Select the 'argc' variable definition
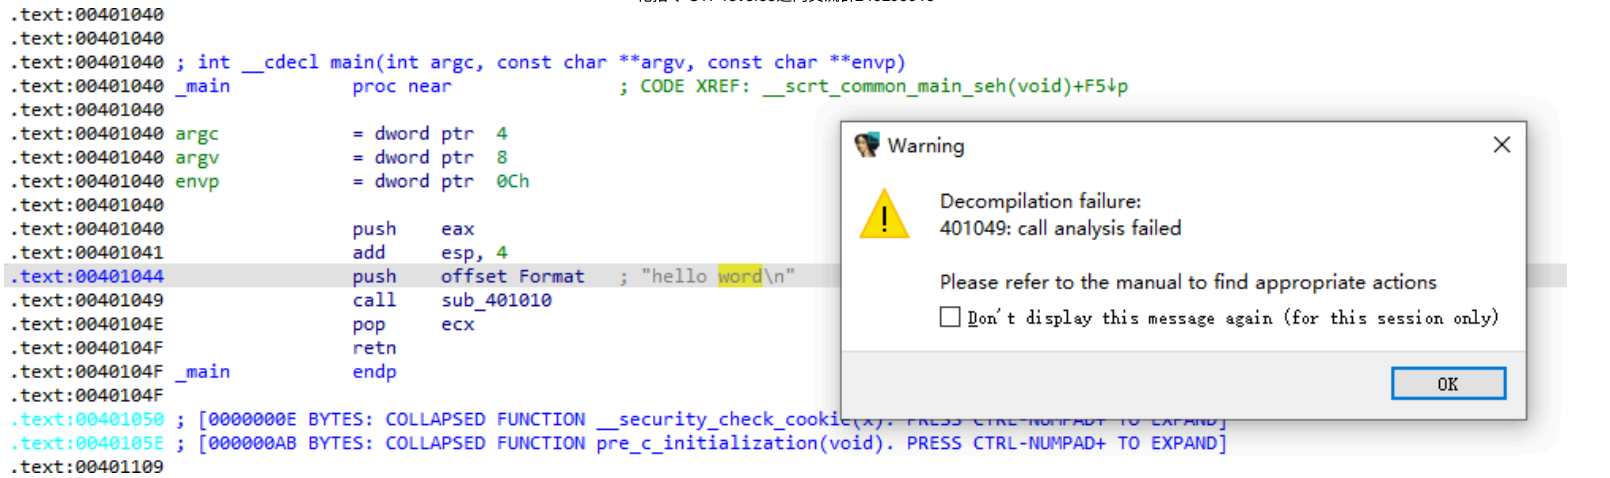 [x=197, y=134]
